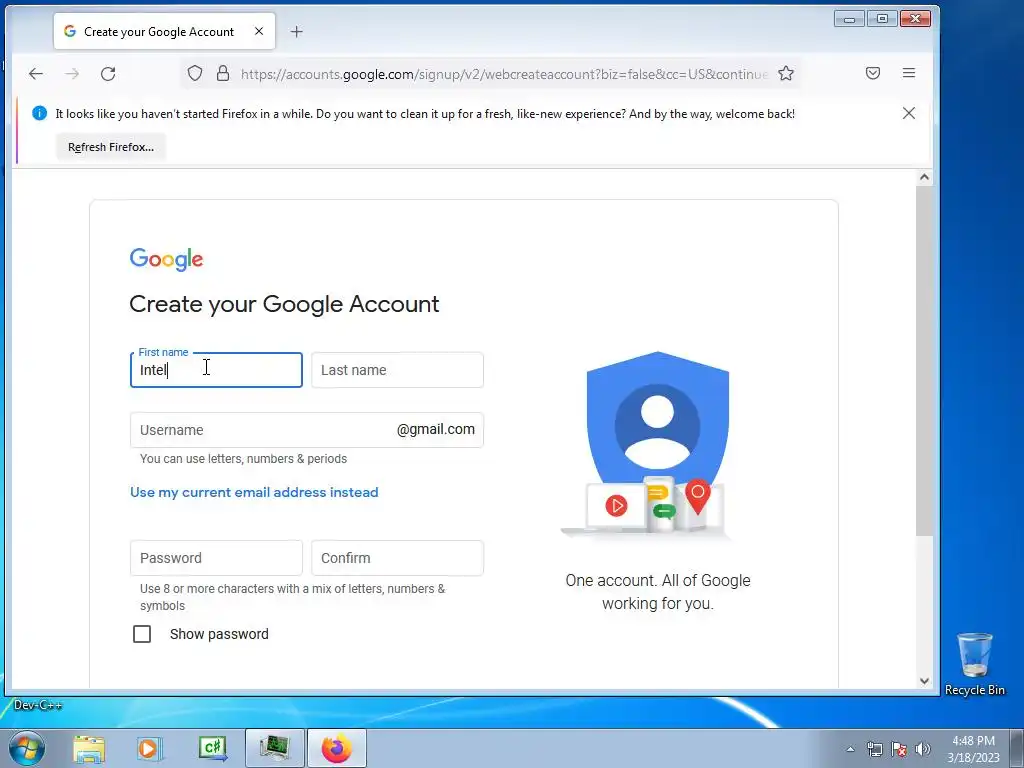Open Windows Explorer from the taskbar
Viewport: 1024px width, 768px height.
click(x=89, y=748)
